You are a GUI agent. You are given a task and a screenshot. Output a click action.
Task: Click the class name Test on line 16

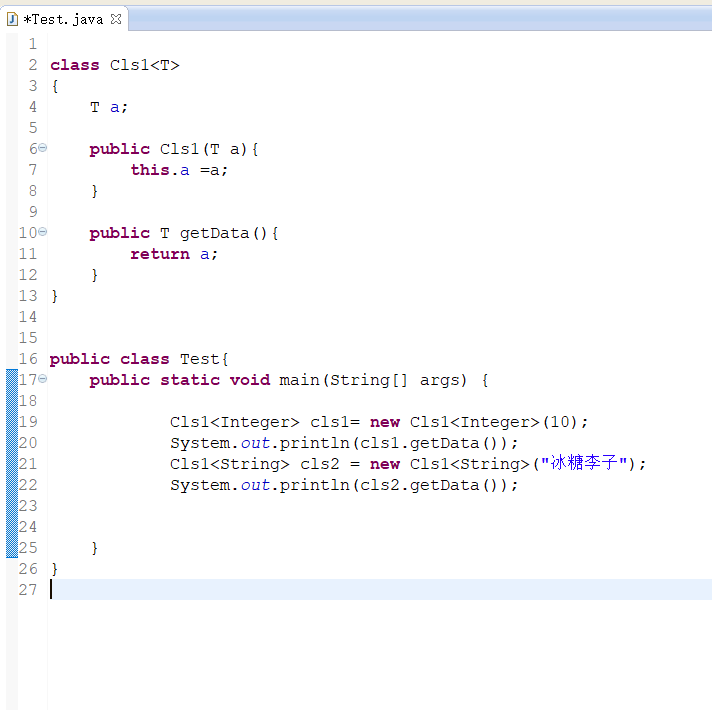click(199, 359)
